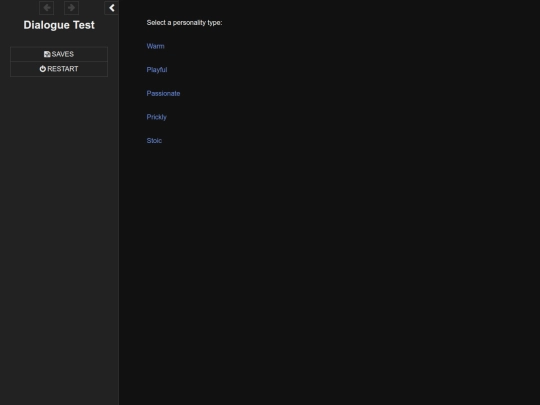Screen dimensions: 540x405
Task: Go back with the left arrow history button
Action: point(46,8)
